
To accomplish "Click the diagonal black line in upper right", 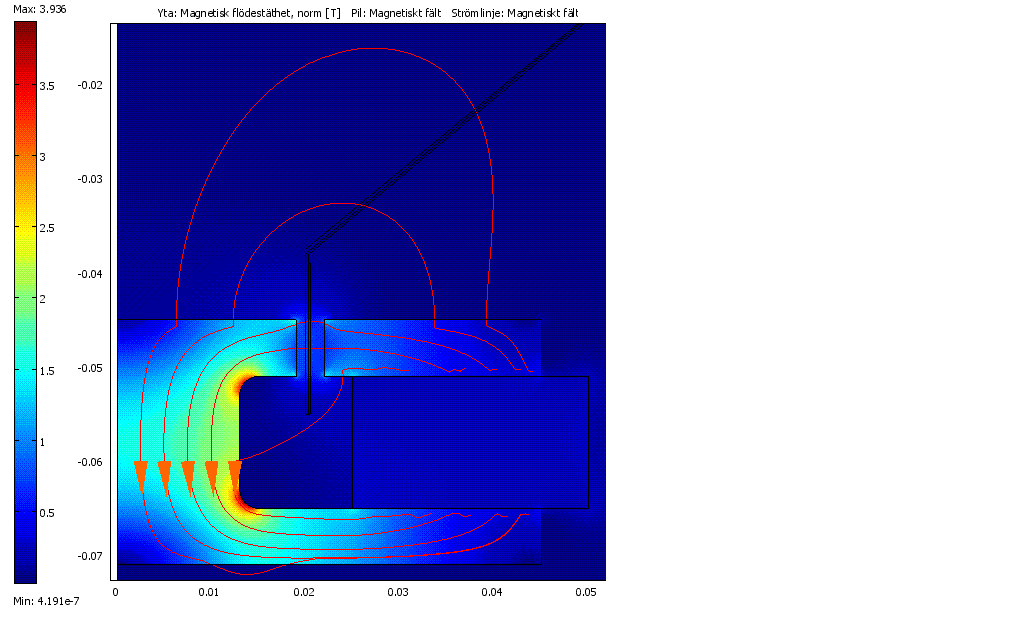I will pyautogui.click(x=450, y=130).
